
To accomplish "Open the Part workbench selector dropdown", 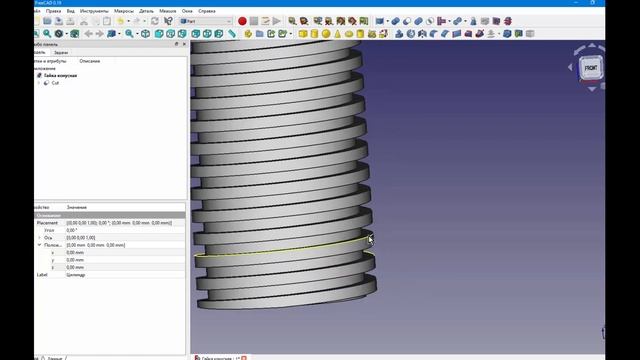I will 206,21.
